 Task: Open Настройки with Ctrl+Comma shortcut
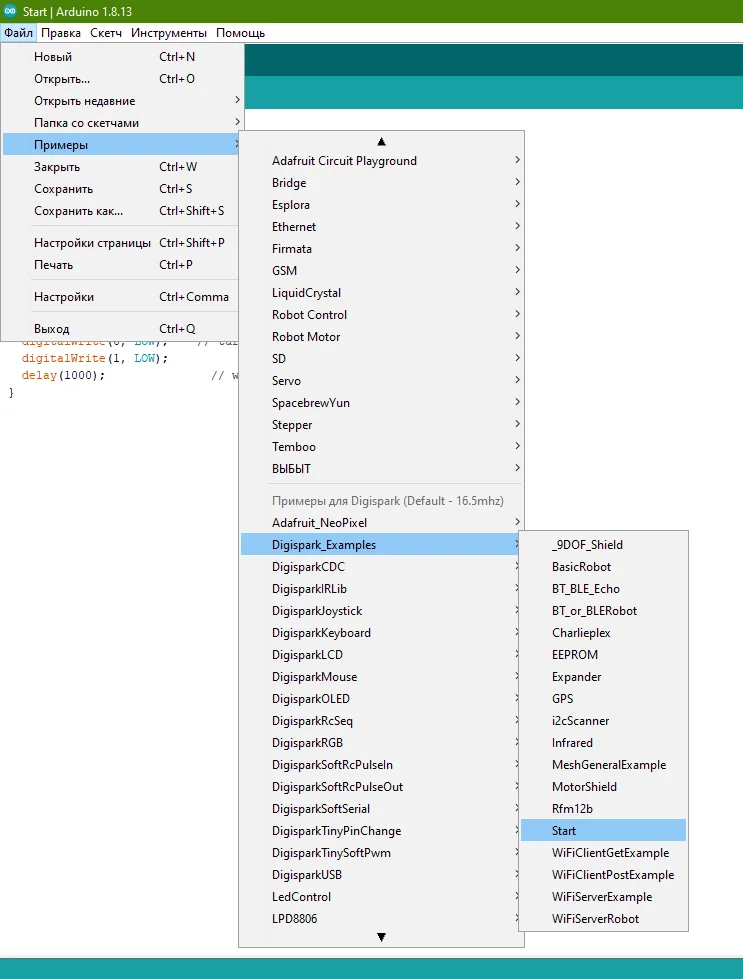click(x=122, y=297)
